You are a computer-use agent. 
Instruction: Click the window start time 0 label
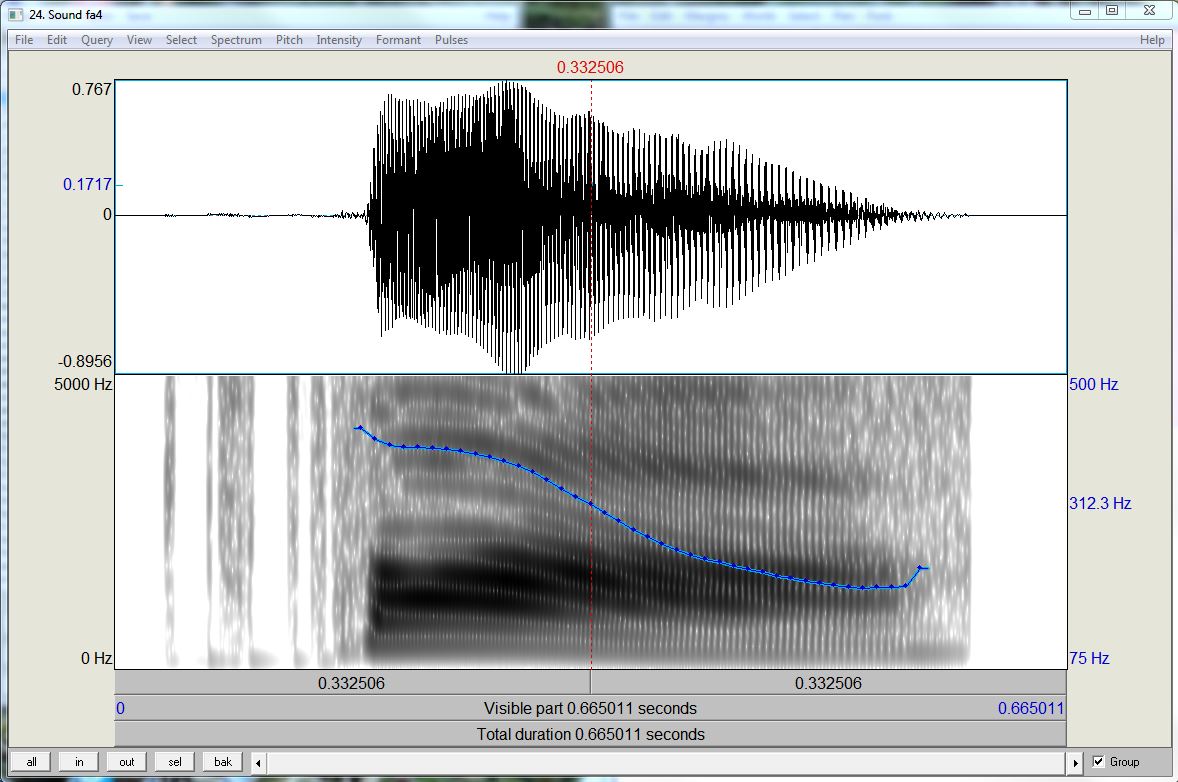coord(120,708)
